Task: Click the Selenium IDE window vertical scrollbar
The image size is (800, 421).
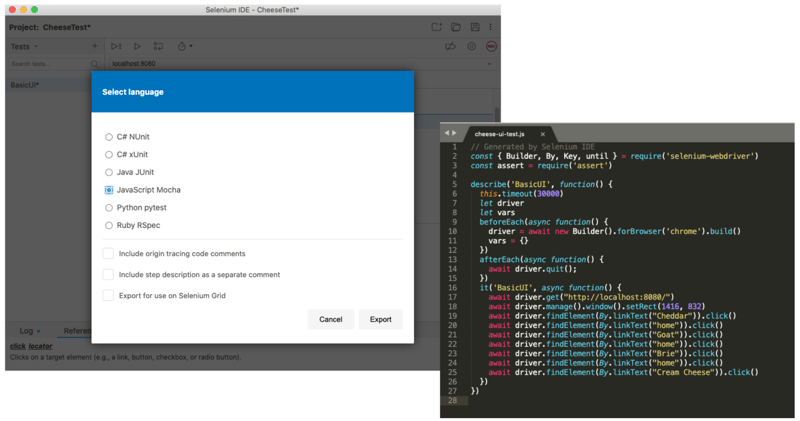Action: 496,113
